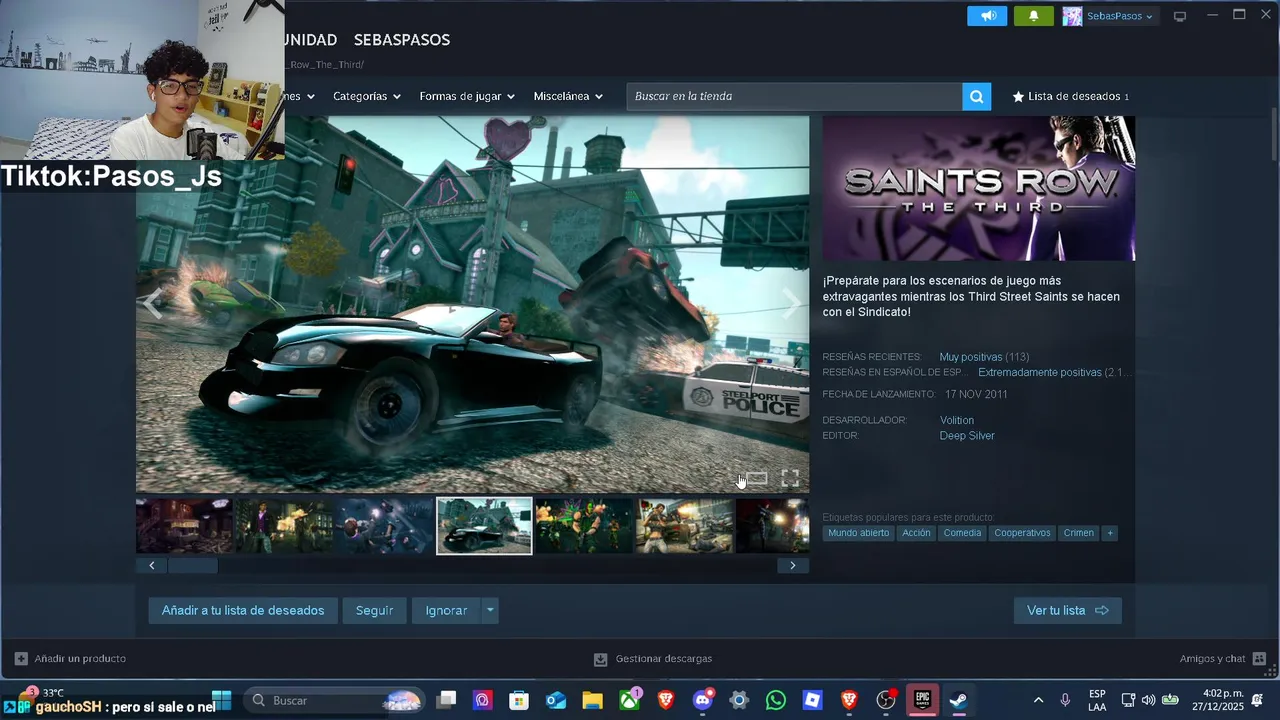
Task: Open the Xbox app from taskbar
Action: [x=629, y=700]
